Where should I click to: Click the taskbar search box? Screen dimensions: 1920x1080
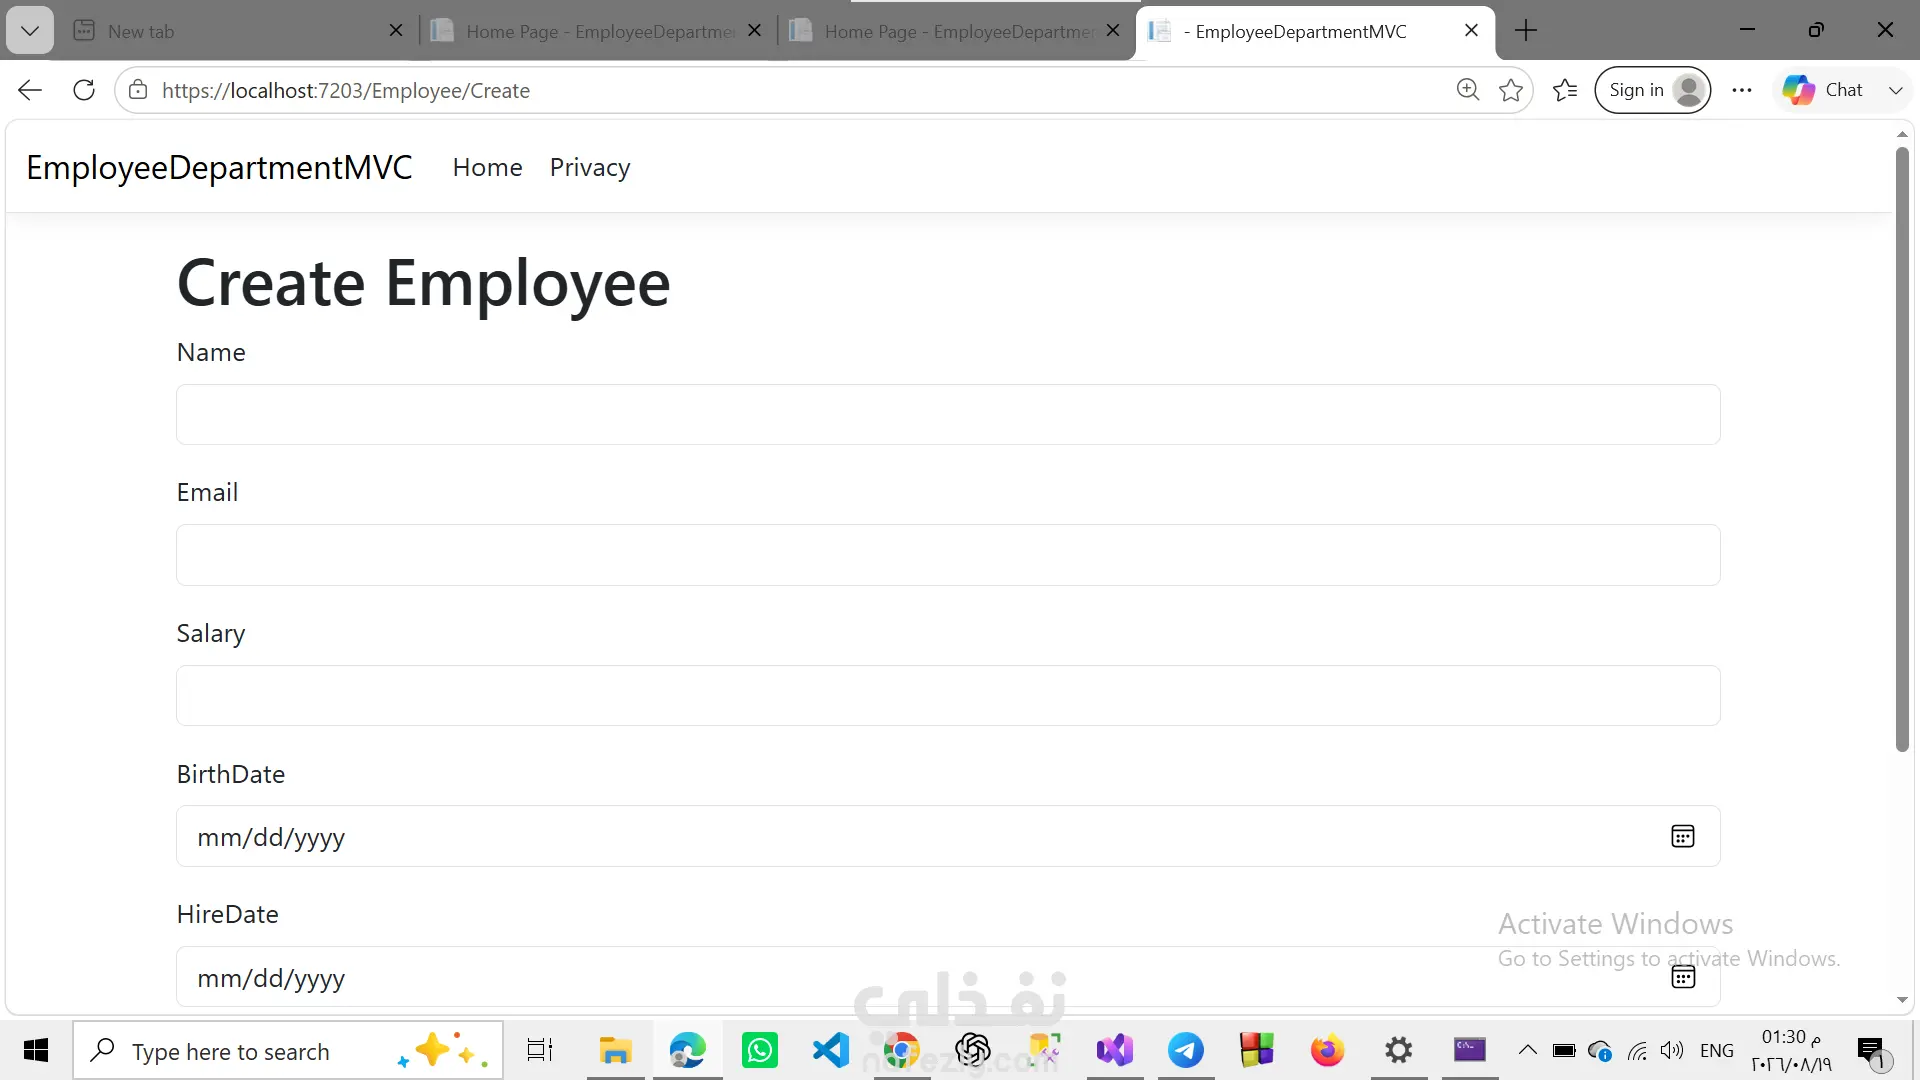[x=288, y=1050]
